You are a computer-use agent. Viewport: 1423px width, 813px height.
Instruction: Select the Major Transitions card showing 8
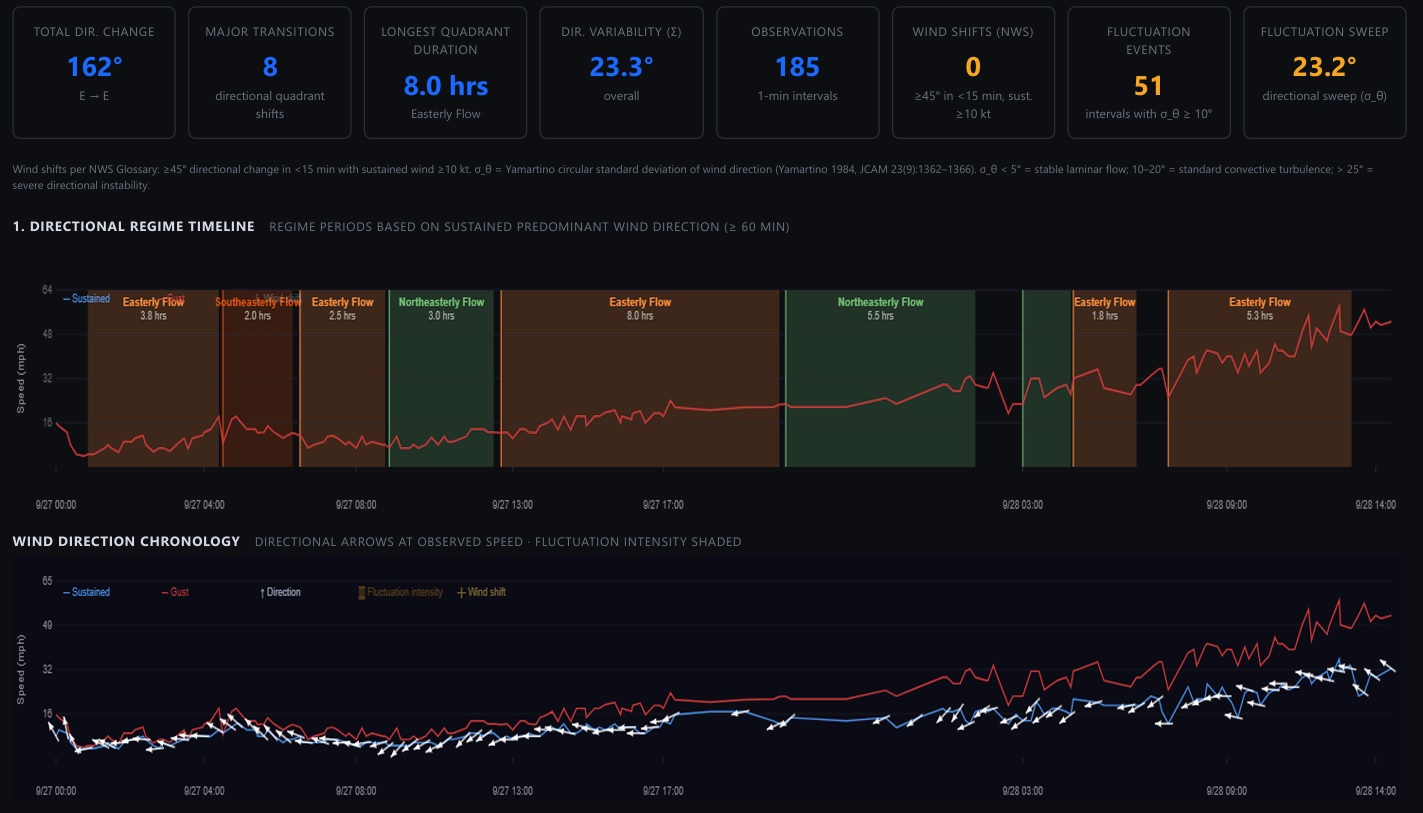click(270, 72)
